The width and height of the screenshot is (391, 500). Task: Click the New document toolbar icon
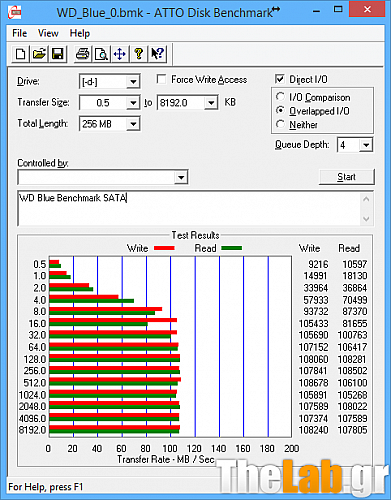(20, 54)
